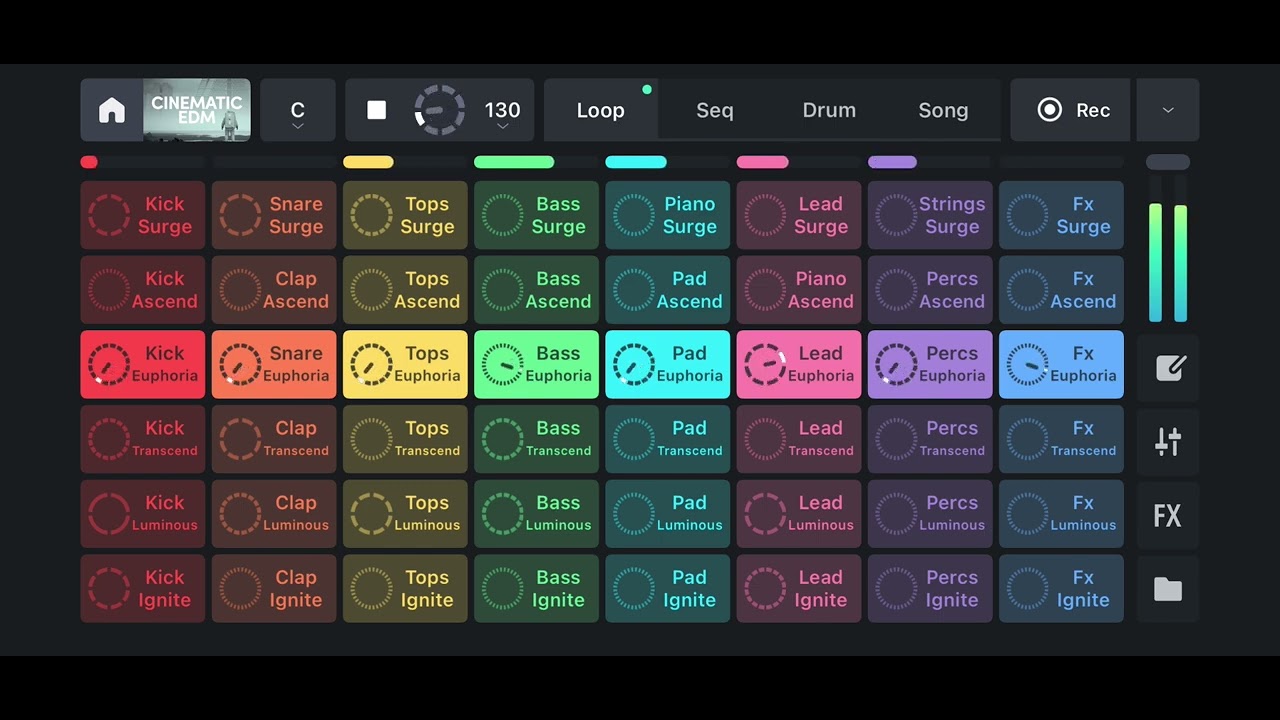
Task: Tap the tempo metronome dial
Action: pos(440,110)
